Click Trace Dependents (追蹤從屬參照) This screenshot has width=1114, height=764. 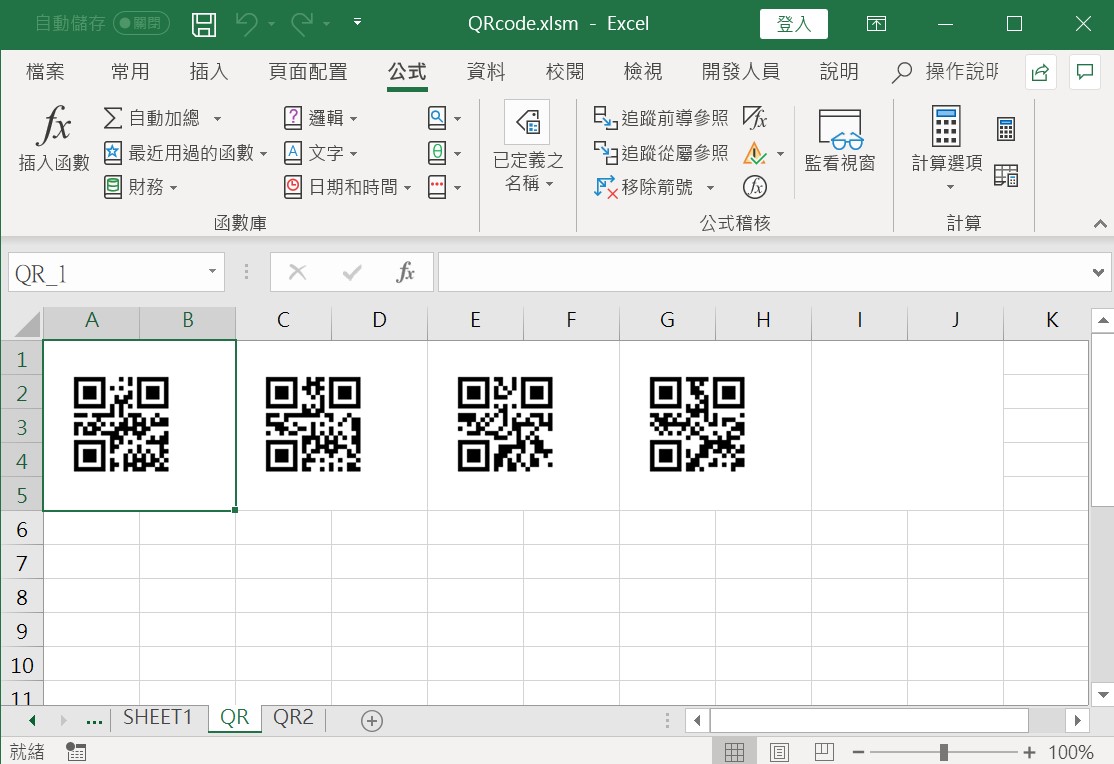(661, 153)
